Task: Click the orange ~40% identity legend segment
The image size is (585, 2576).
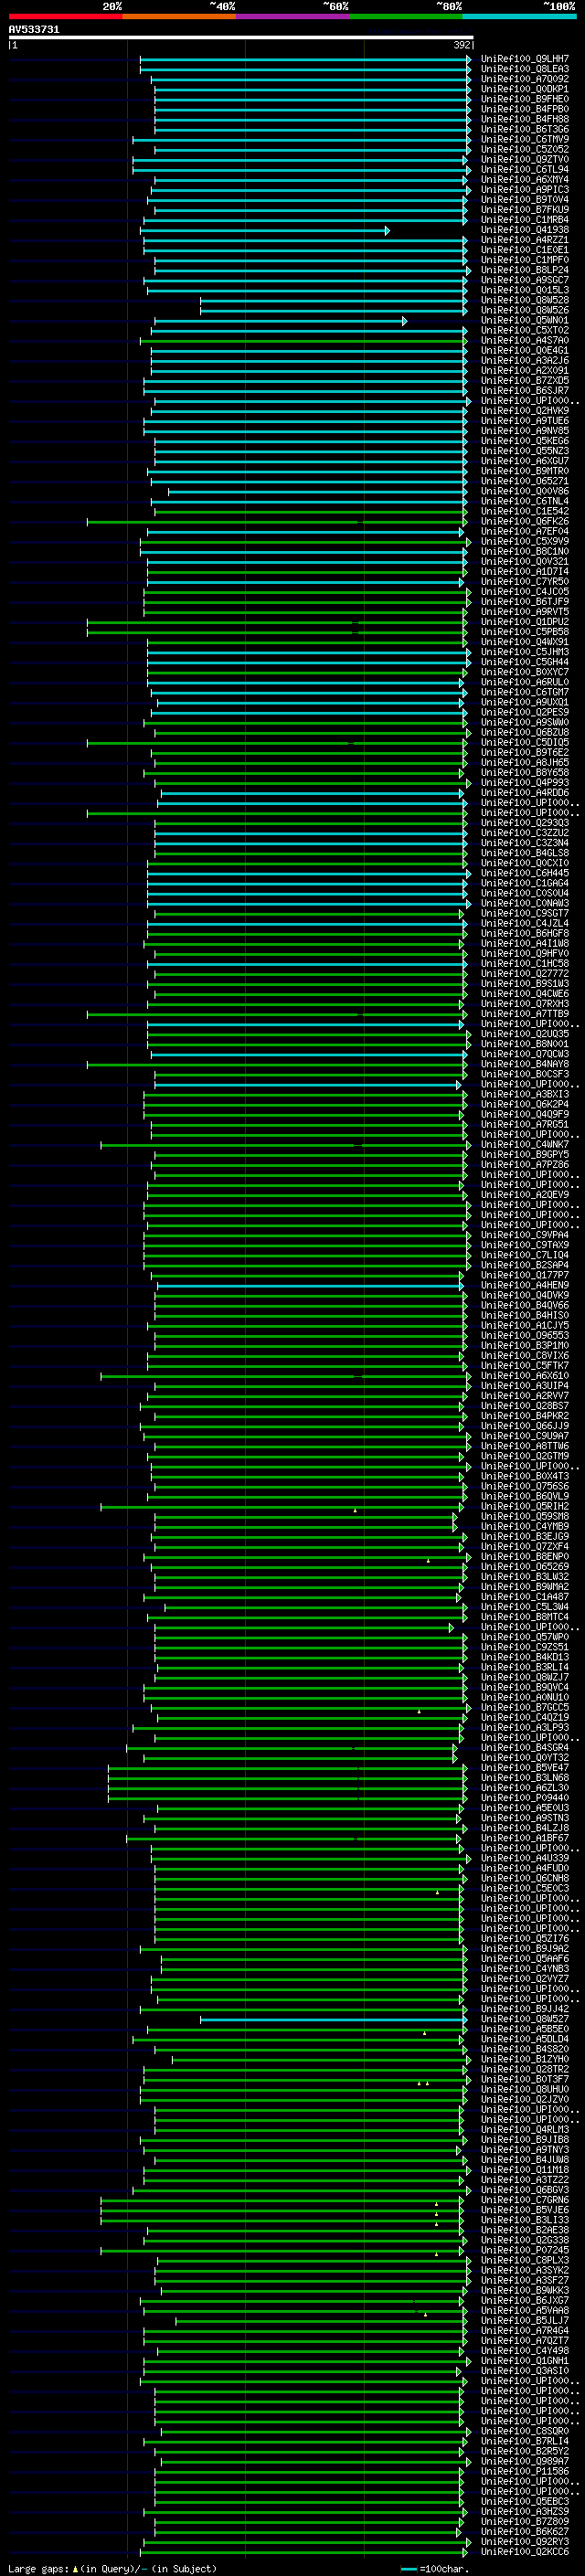Action: coord(179,16)
